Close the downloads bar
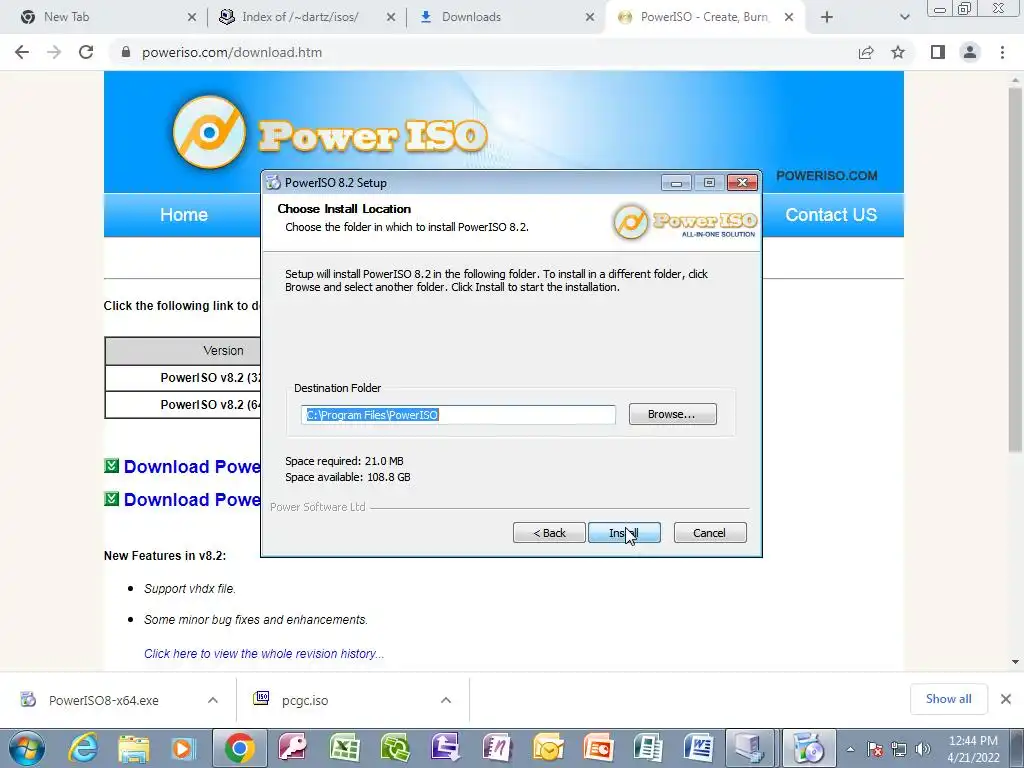This screenshot has width=1024, height=768. coord(1006,699)
